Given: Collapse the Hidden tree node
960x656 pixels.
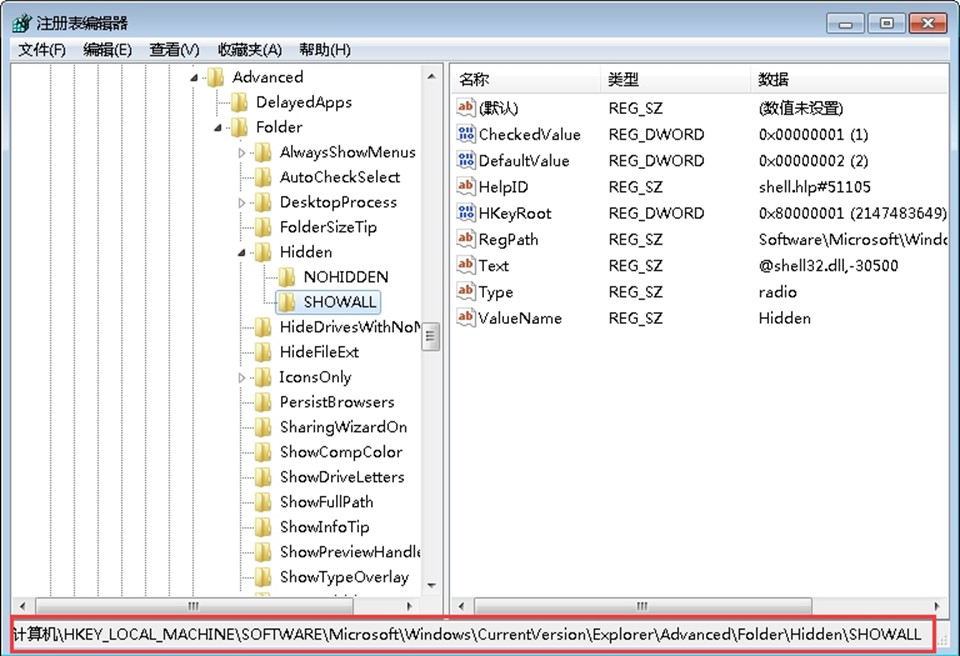Looking at the screenshot, I should click(x=242, y=253).
